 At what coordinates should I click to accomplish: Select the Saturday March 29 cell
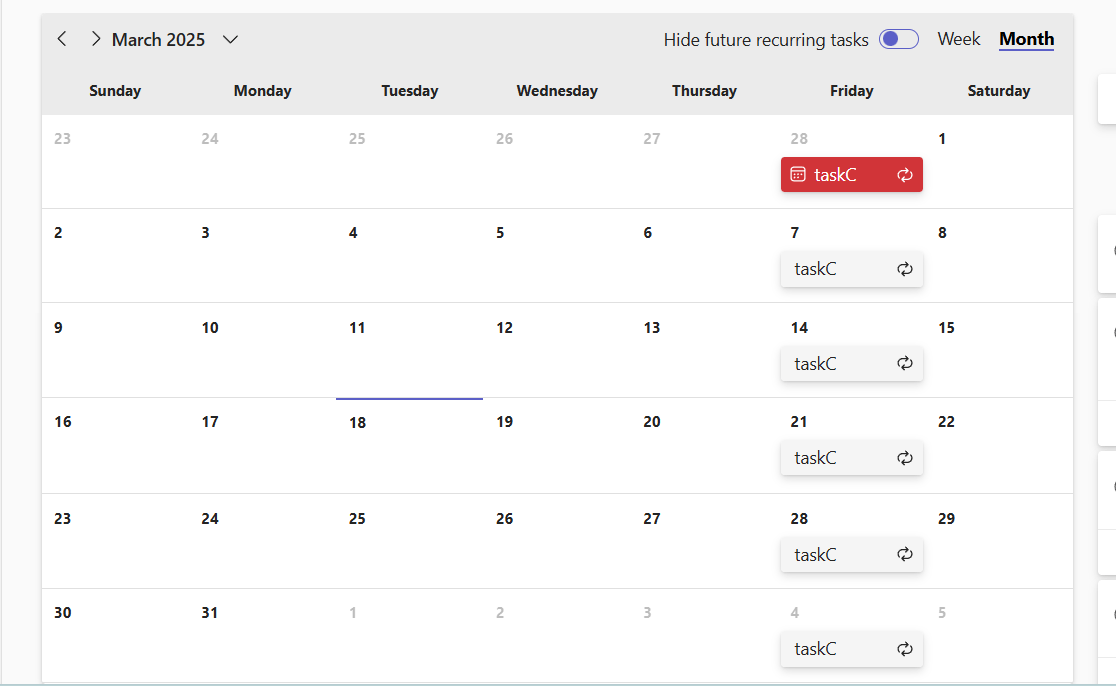999,541
